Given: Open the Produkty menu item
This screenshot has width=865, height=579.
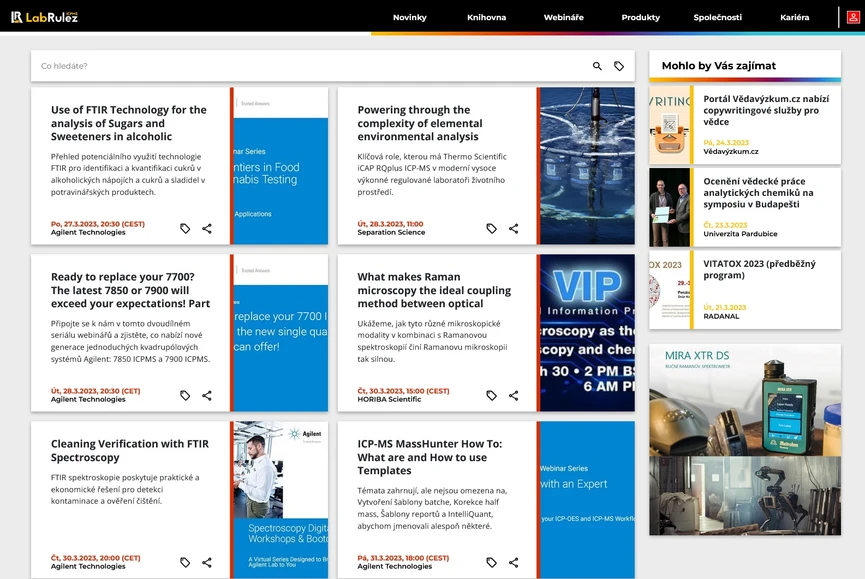Looking at the screenshot, I should [640, 17].
